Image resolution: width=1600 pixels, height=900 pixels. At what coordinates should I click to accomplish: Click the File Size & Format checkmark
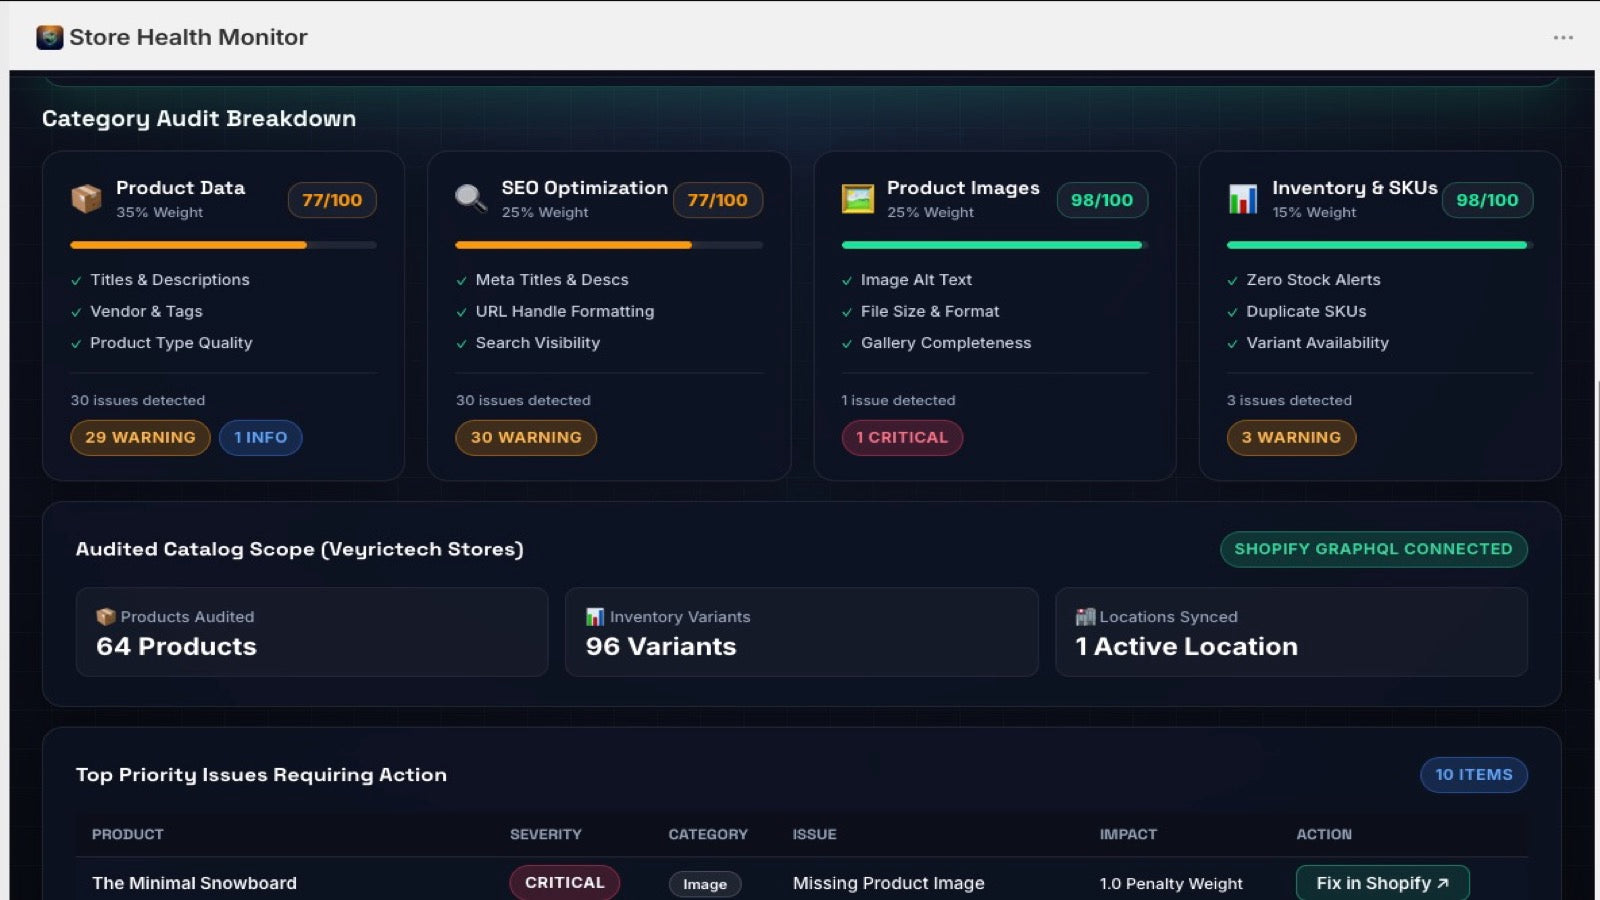(x=847, y=312)
